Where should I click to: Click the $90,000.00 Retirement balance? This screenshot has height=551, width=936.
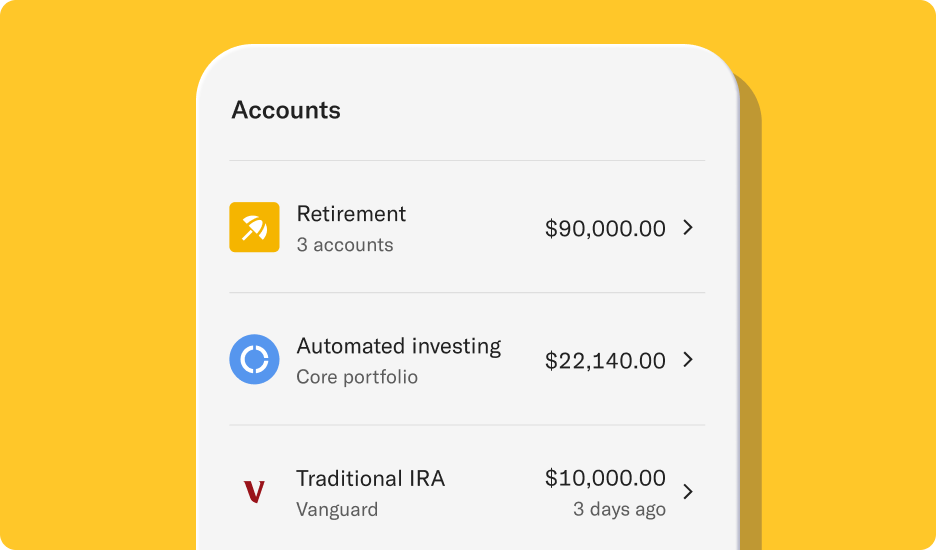[x=605, y=228]
